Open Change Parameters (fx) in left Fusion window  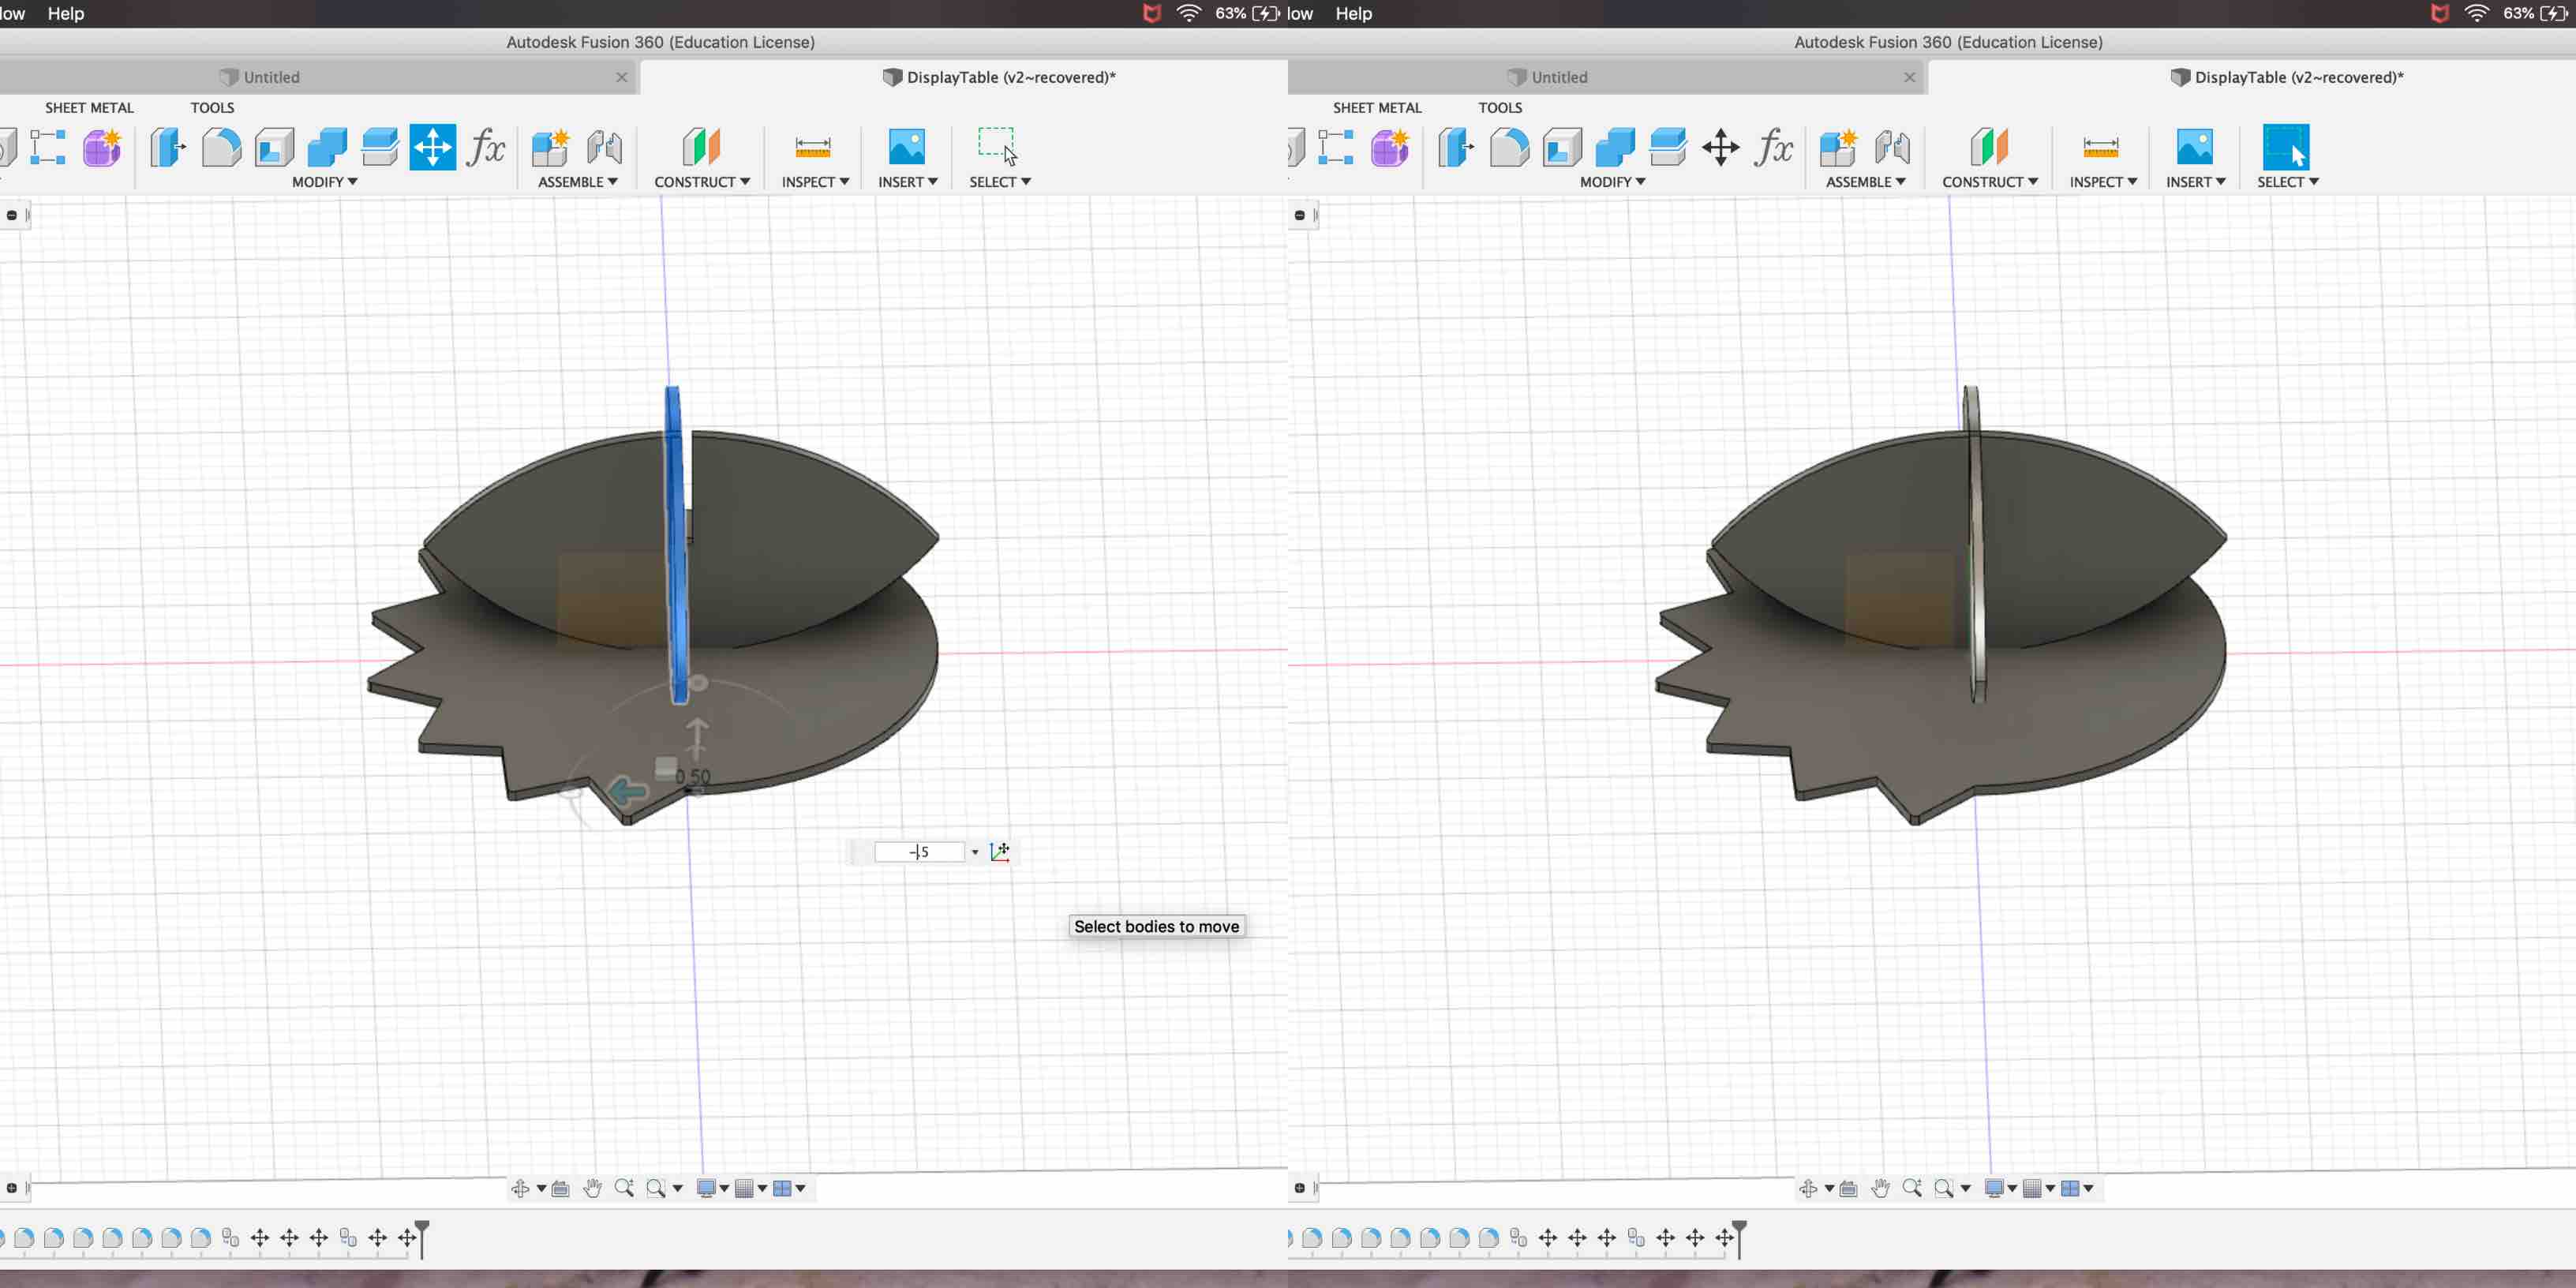(486, 148)
